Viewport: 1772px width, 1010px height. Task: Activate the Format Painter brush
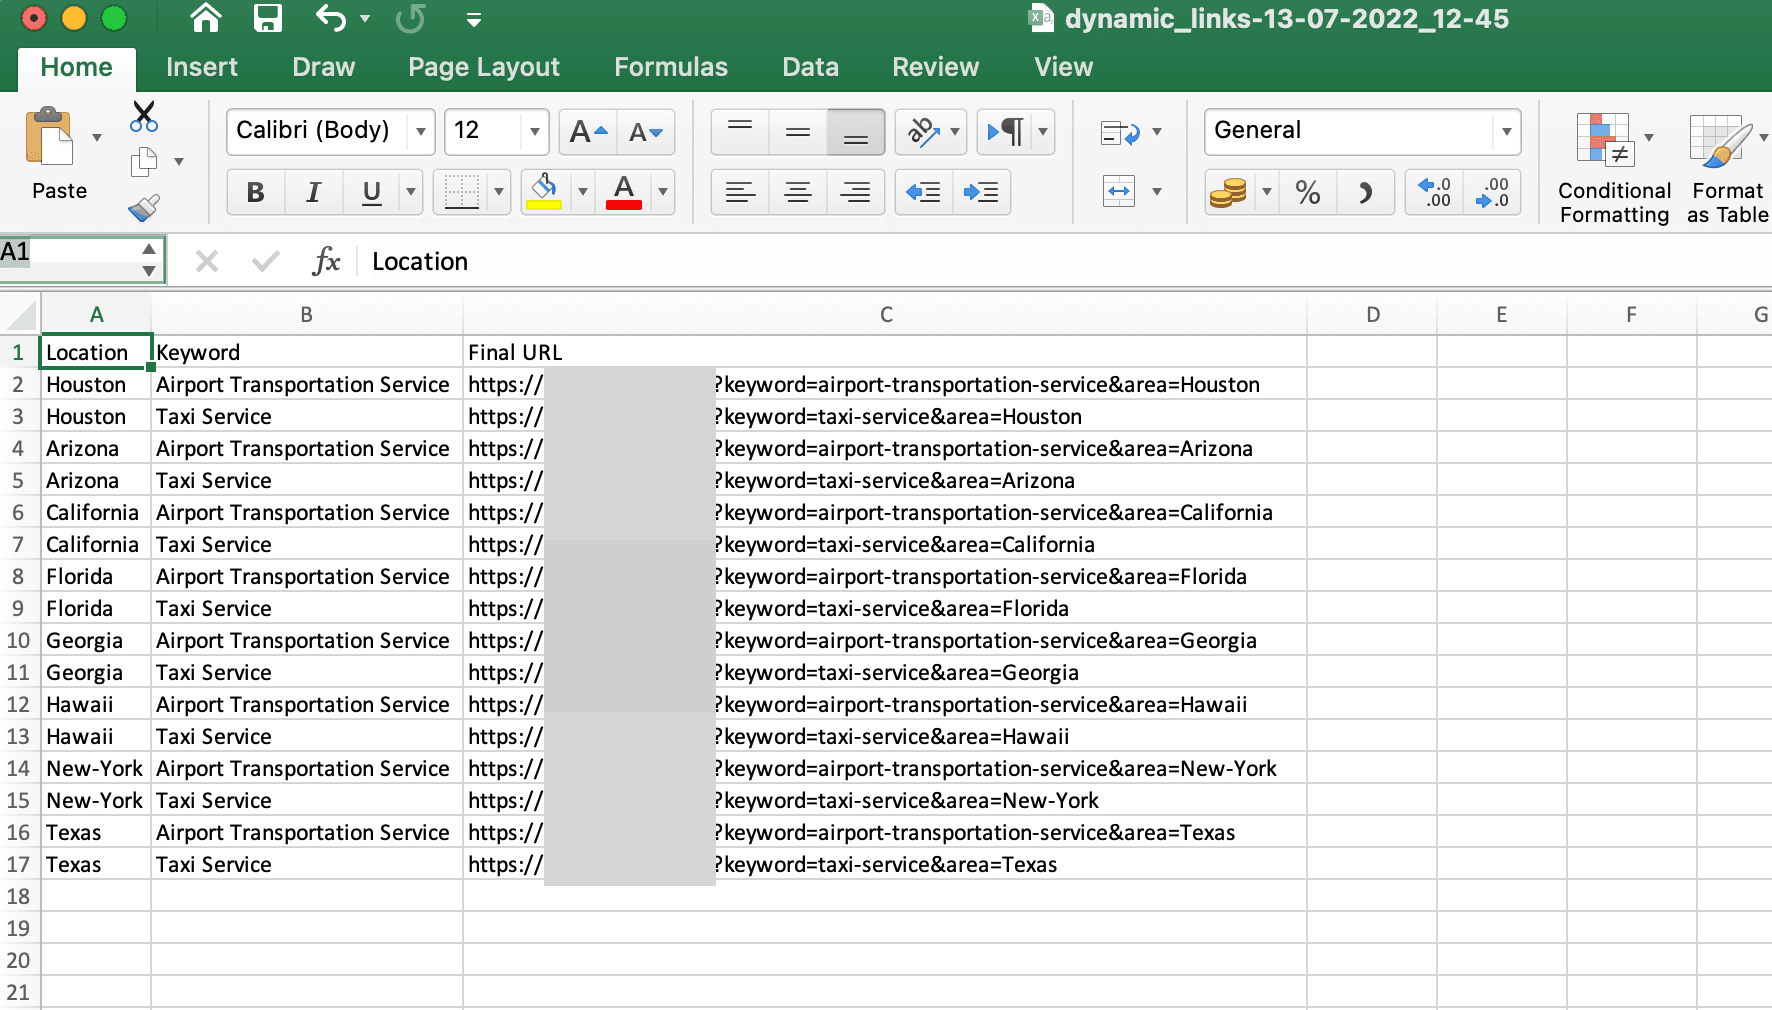click(x=144, y=207)
